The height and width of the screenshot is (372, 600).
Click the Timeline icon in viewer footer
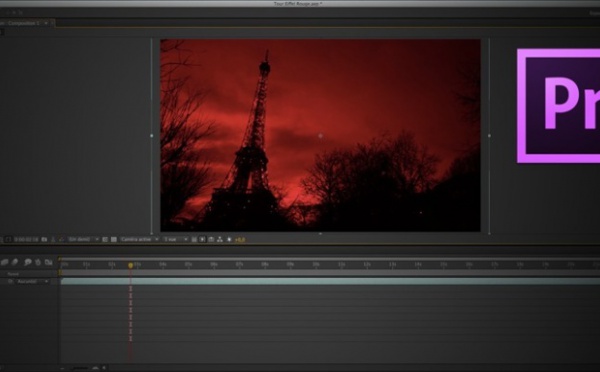tap(211, 239)
